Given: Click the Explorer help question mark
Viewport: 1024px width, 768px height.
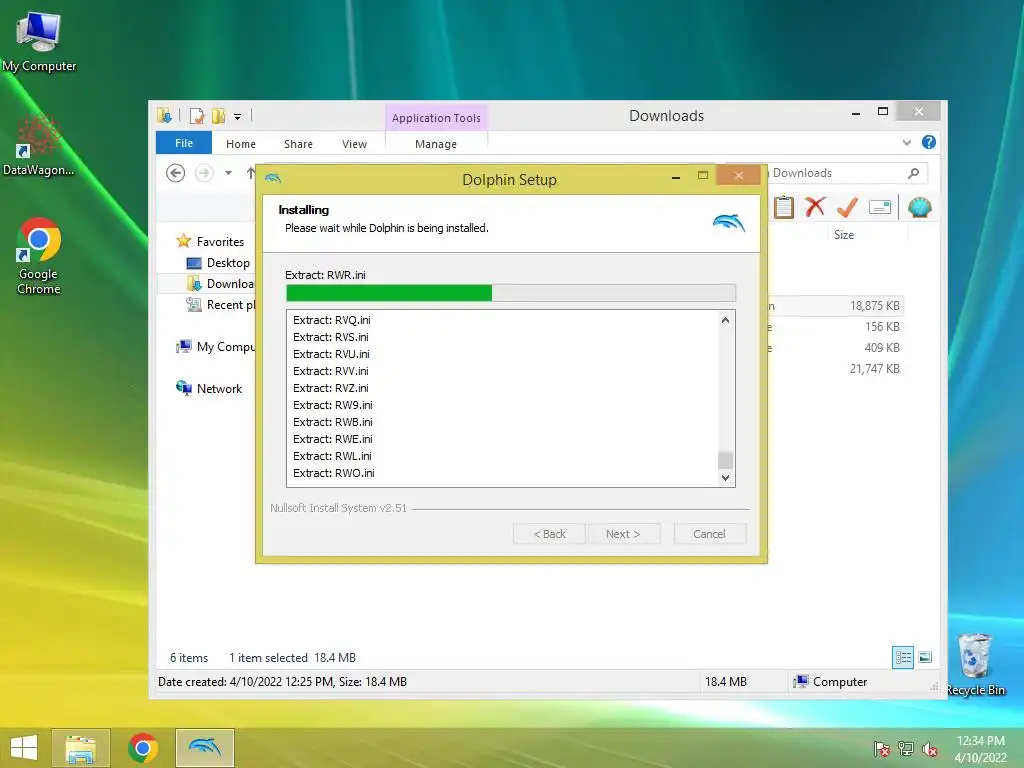Looking at the screenshot, I should (929, 142).
